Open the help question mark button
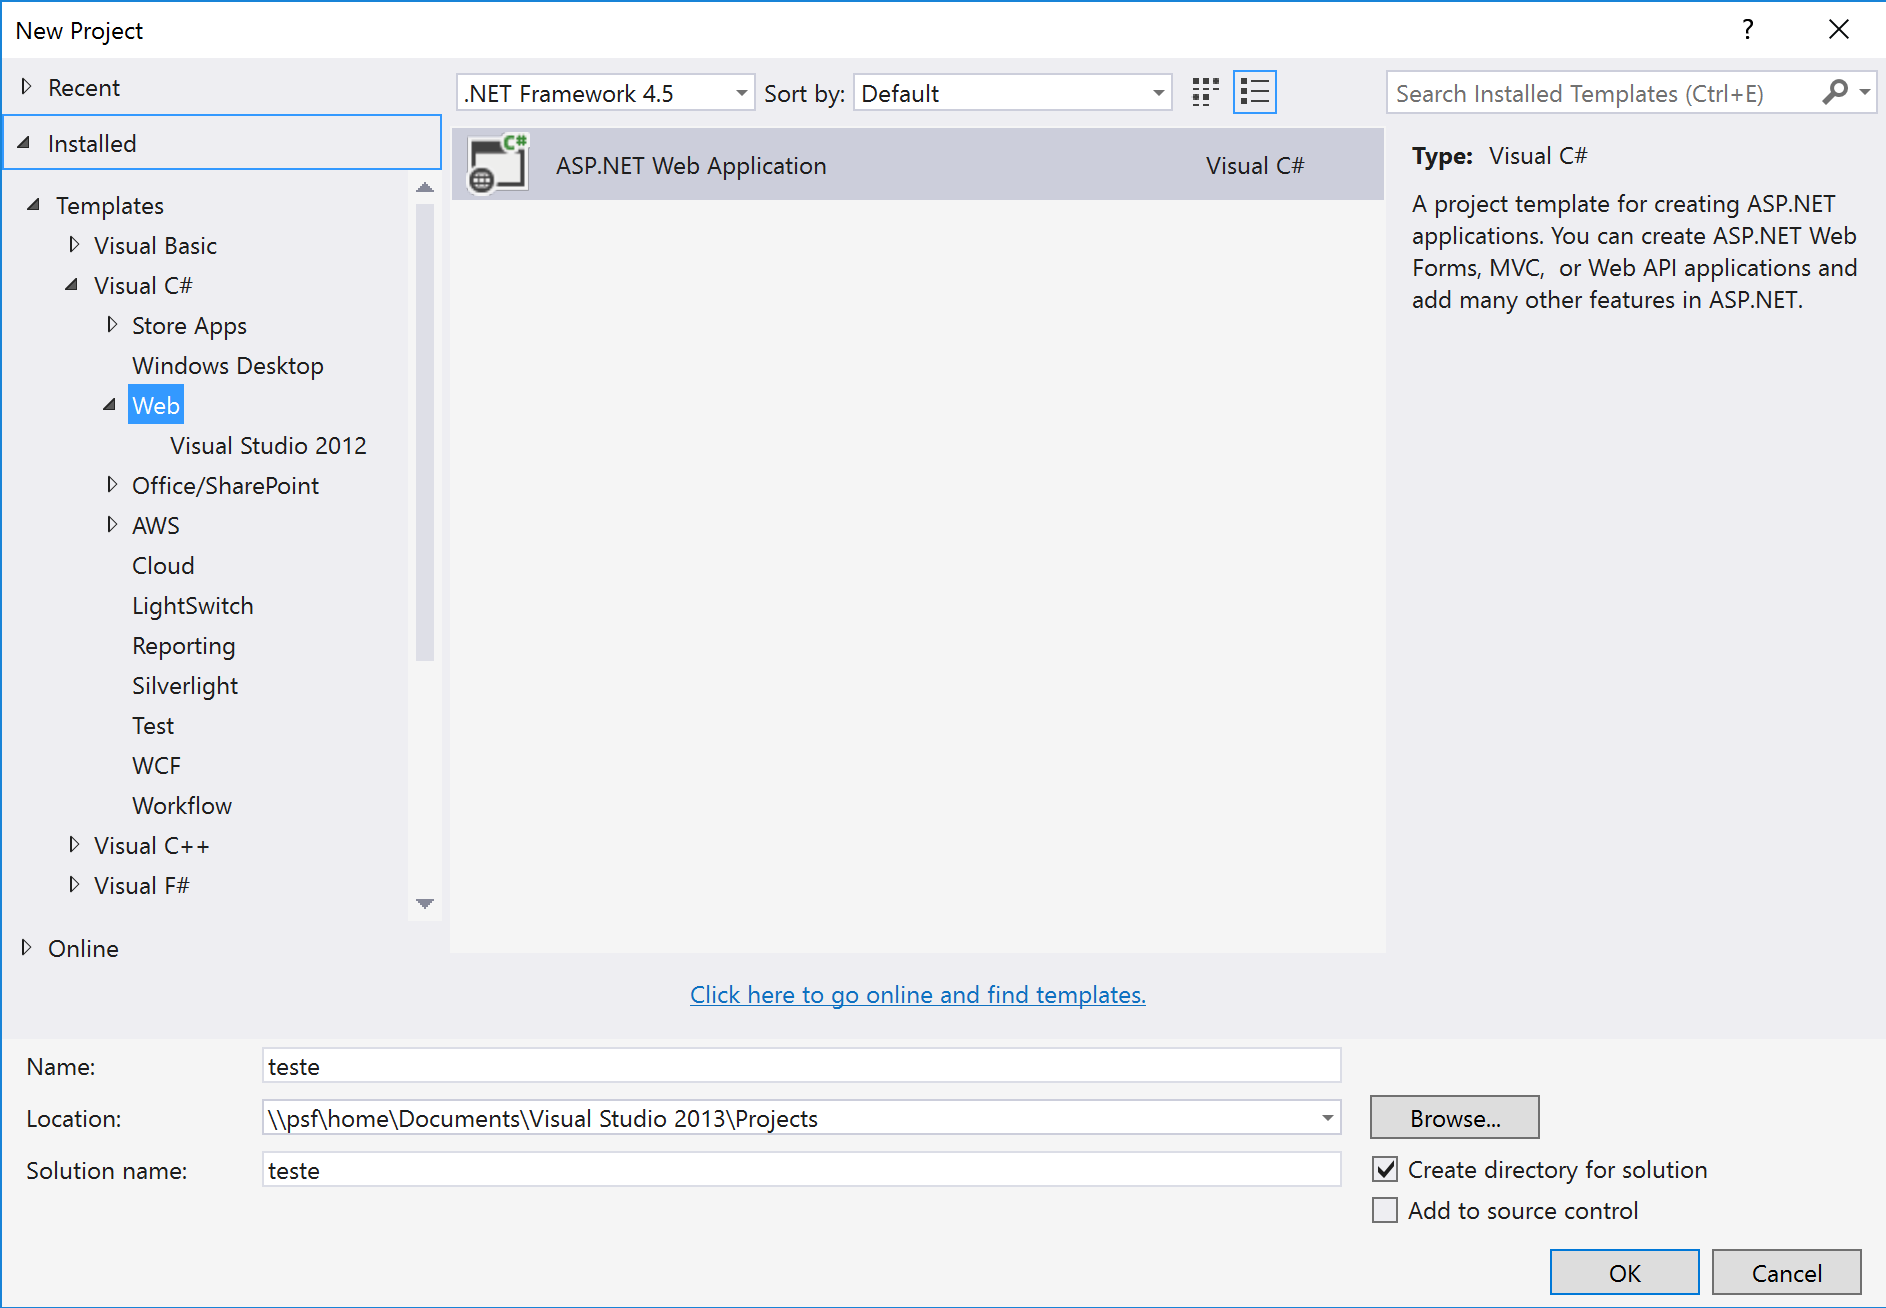Viewport: 1886px width, 1308px height. pyautogui.click(x=1747, y=29)
